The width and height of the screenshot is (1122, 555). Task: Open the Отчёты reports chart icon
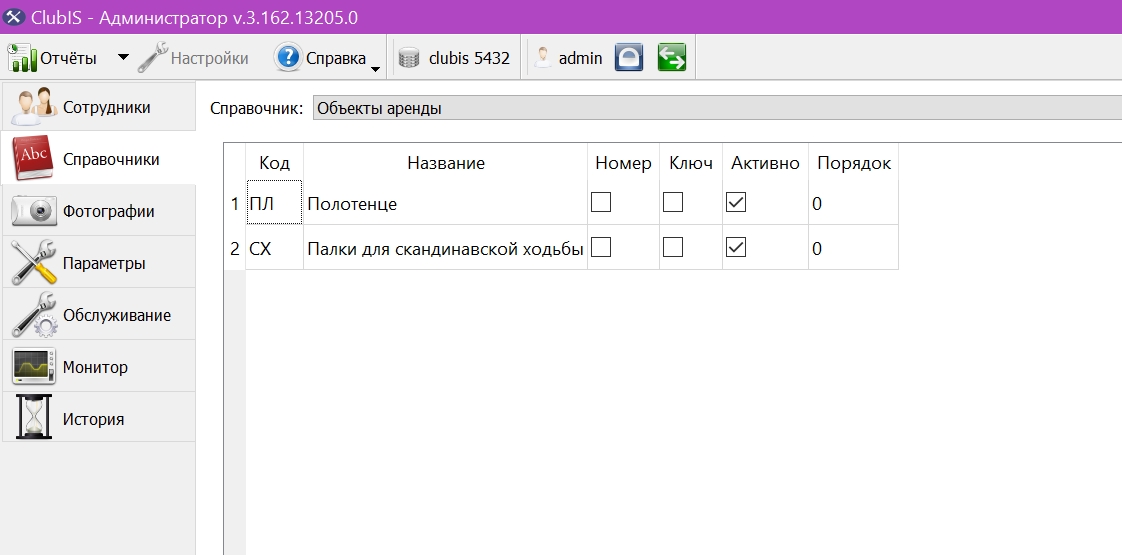click(21, 58)
